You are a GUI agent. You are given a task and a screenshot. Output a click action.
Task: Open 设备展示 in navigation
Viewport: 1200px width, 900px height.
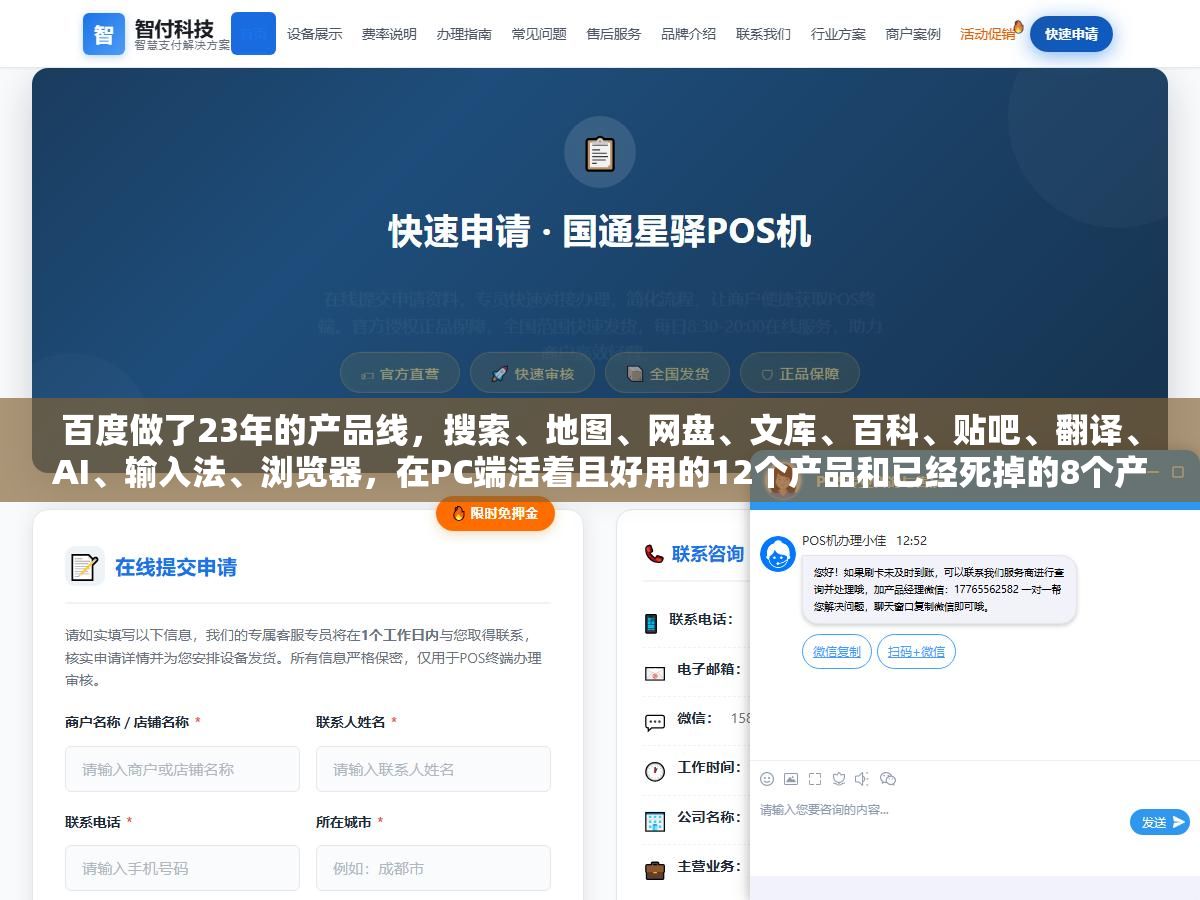(314, 34)
